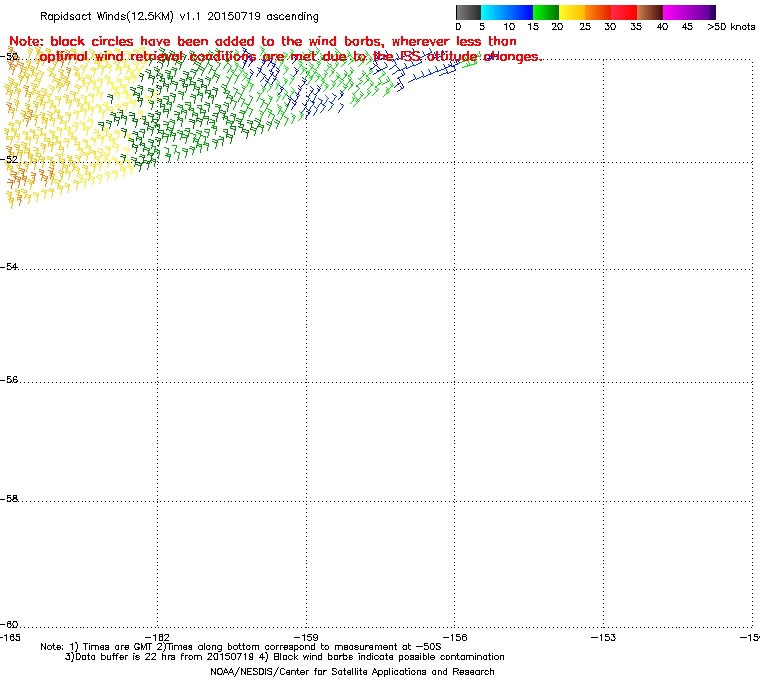Click the NOAA/NESDIS credit line
The height and width of the screenshot is (688, 760).
(x=352, y=672)
